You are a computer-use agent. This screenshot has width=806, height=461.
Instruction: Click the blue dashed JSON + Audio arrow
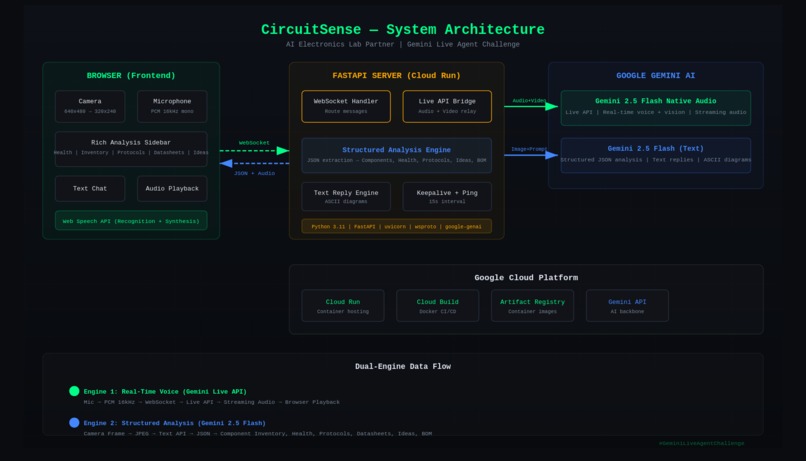[254, 163]
